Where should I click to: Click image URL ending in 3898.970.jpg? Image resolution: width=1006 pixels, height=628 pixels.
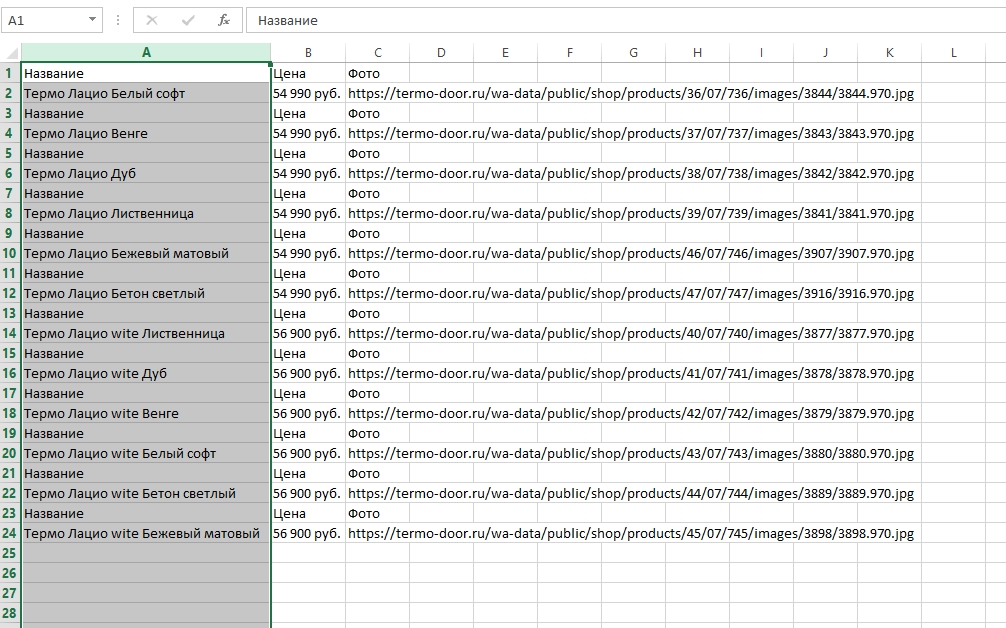[631, 534]
